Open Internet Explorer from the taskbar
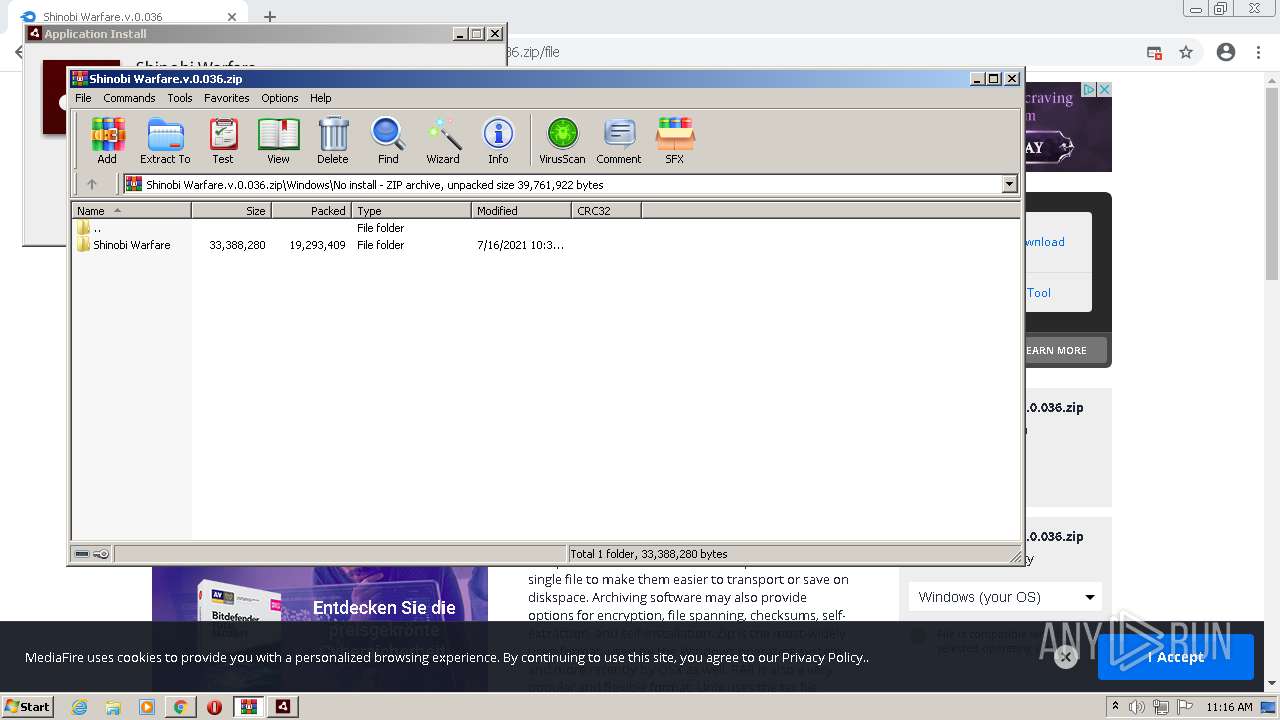 click(79, 707)
